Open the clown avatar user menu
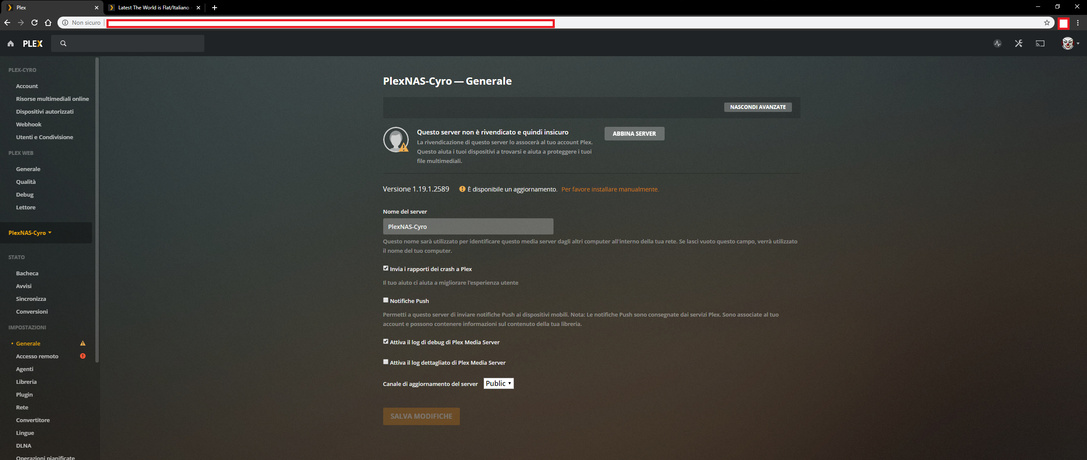Screen dimensions: 1087x460 tap(1070, 44)
